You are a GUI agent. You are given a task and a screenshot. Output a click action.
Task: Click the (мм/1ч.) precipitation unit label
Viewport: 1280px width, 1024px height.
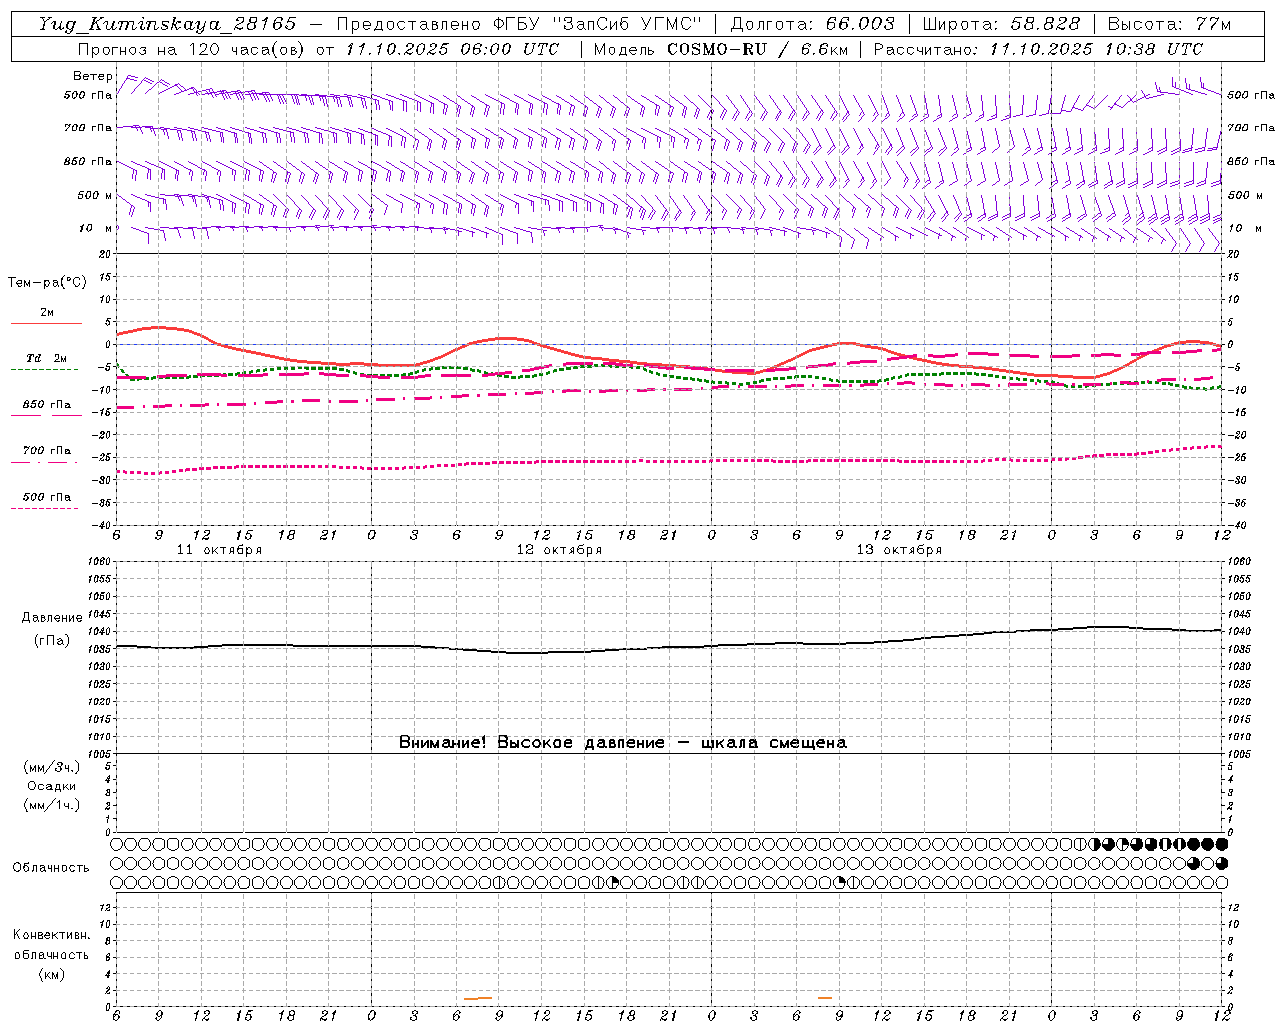52,805
